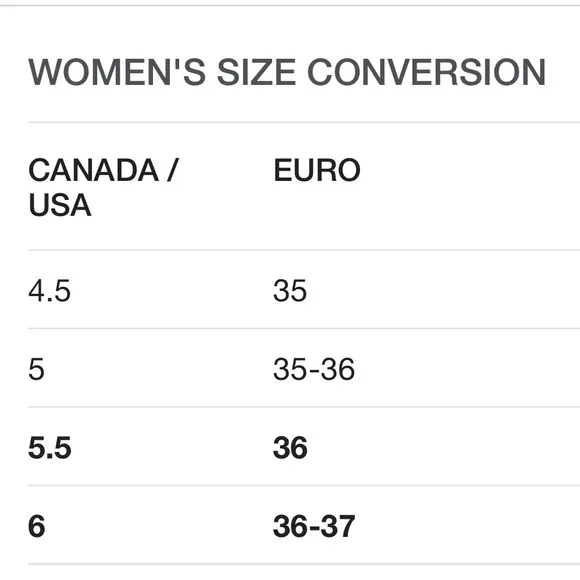Select the CANADA / USA column header

[104, 187]
